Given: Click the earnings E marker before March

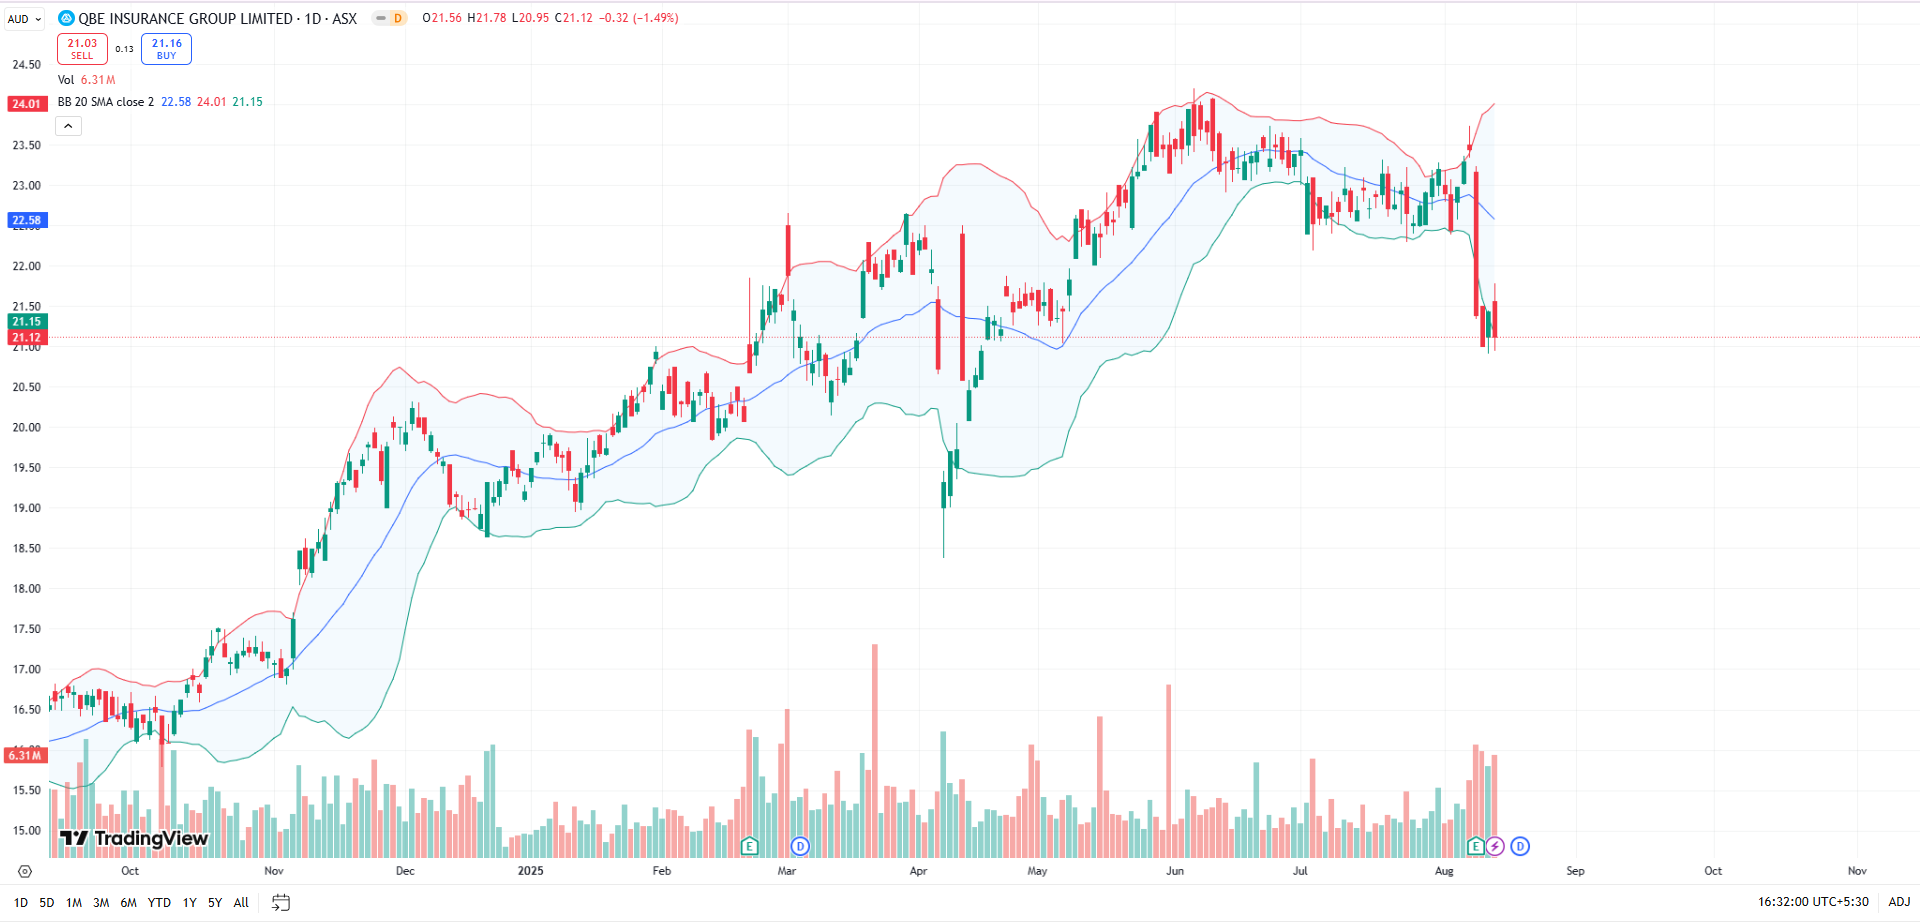Looking at the screenshot, I should pos(750,846).
